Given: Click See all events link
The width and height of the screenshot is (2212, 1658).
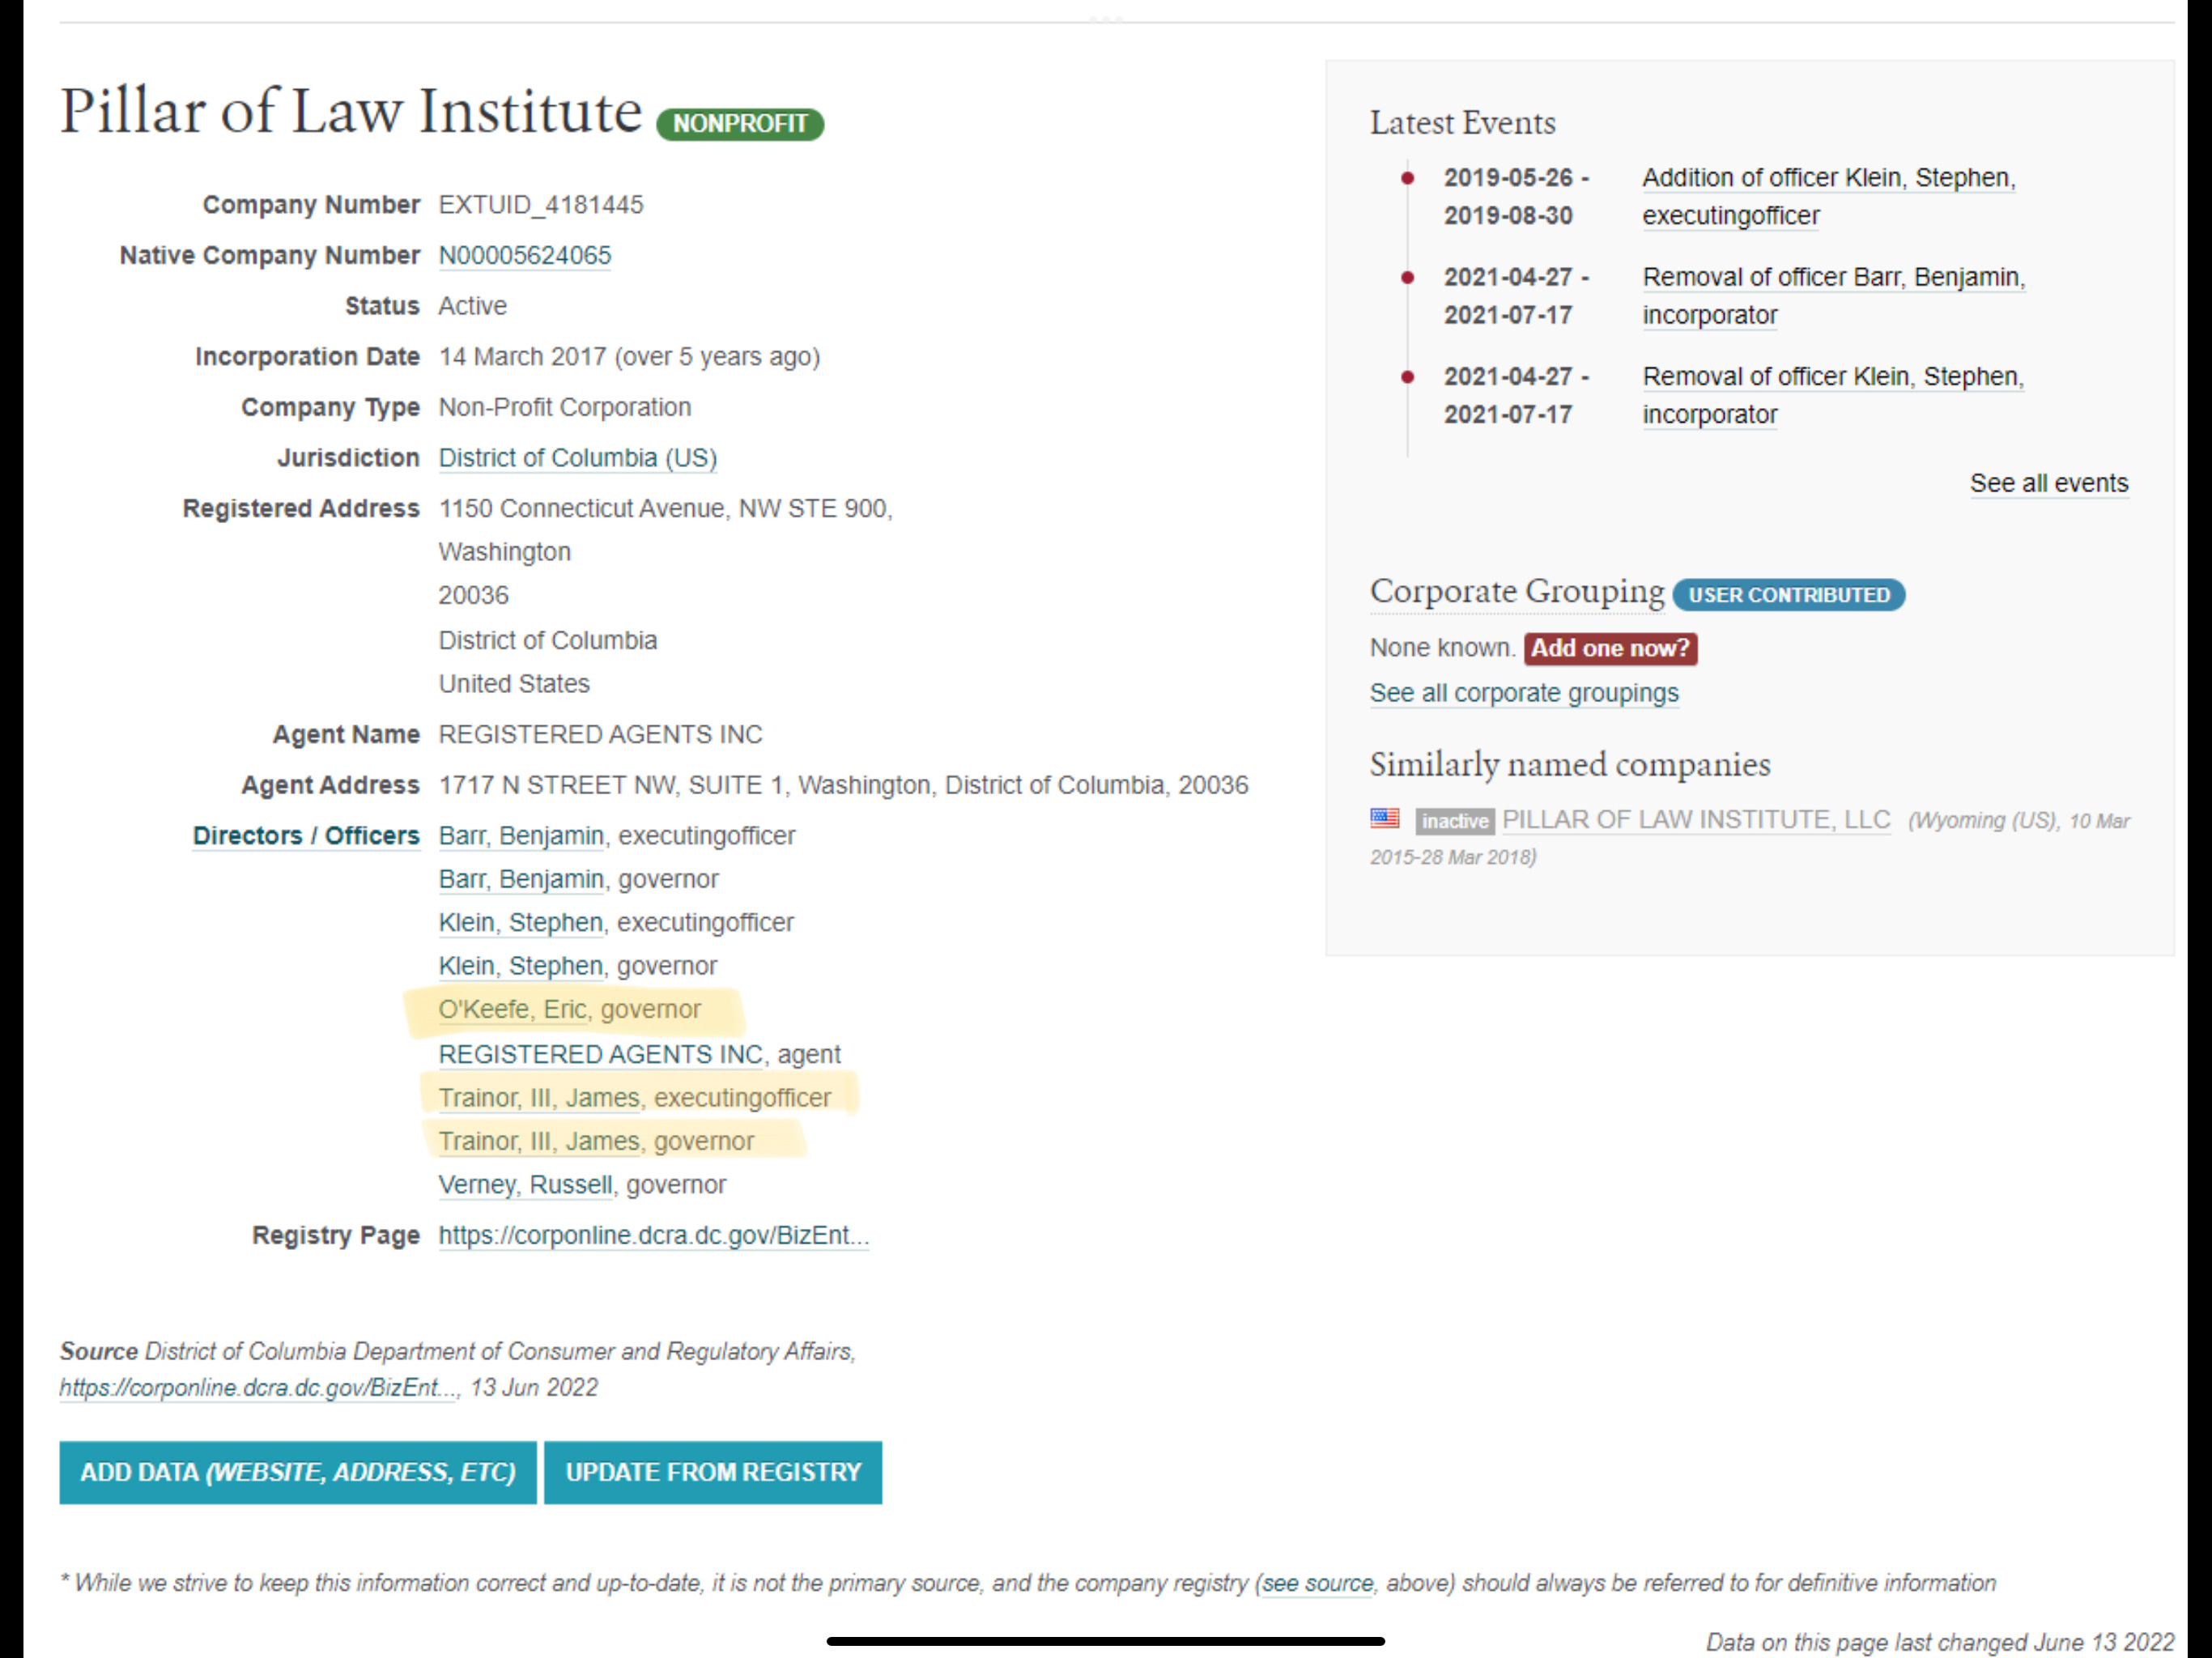Looking at the screenshot, I should pyautogui.click(x=2049, y=483).
